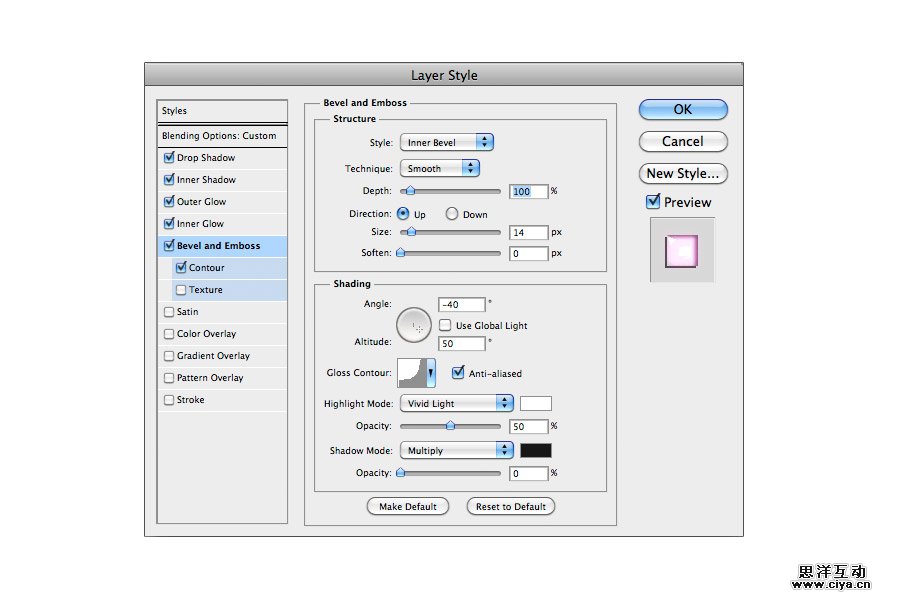900x600 pixels.
Task: Enable the Texture checkbox
Action: point(180,290)
